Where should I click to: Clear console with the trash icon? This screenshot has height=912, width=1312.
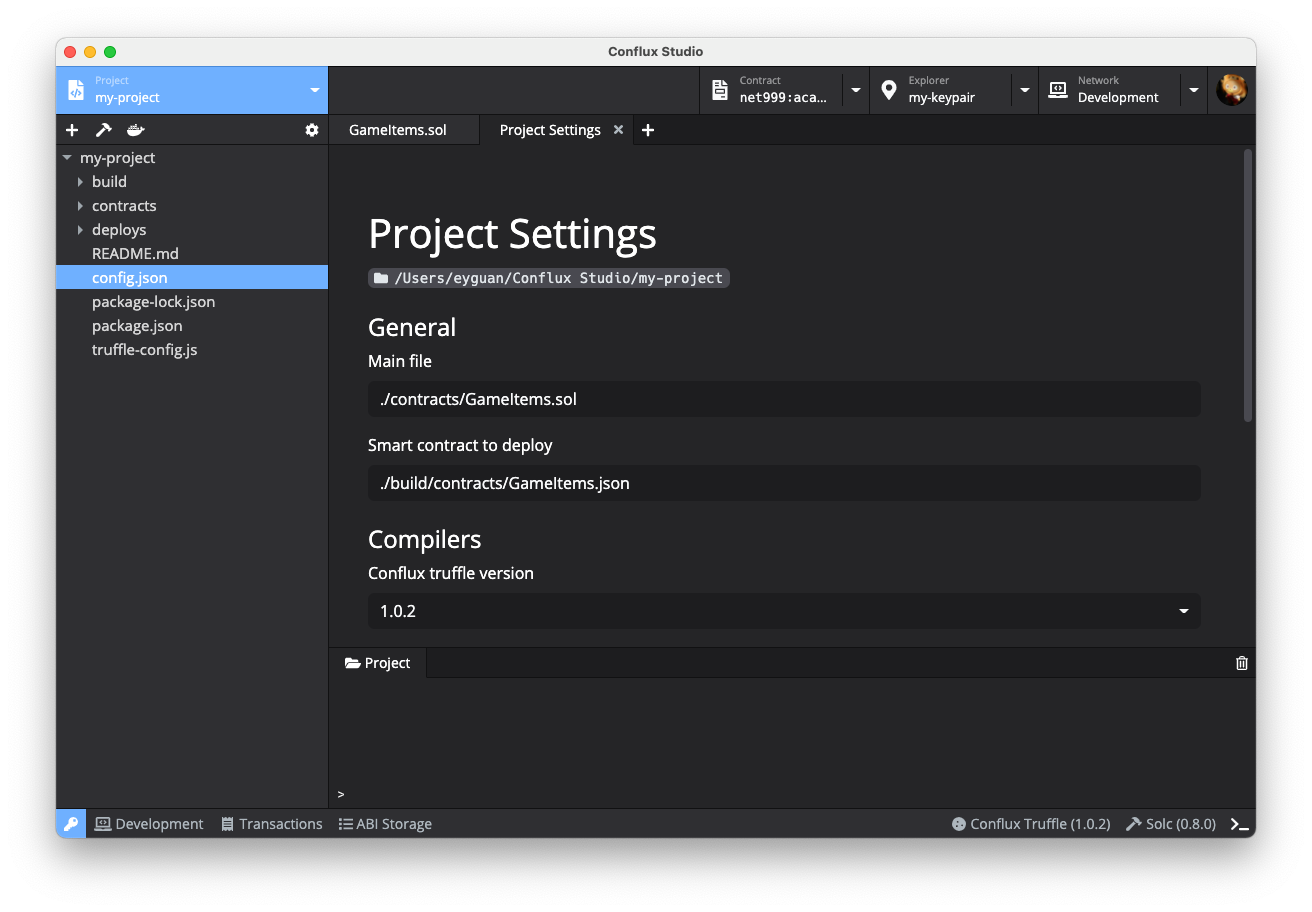pyautogui.click(x=1242, y=663)
